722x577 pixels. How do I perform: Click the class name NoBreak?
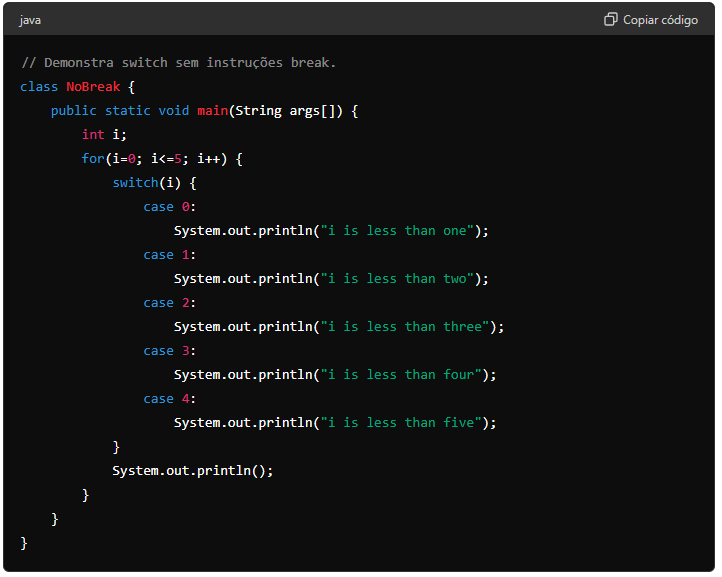coord(93,87)
